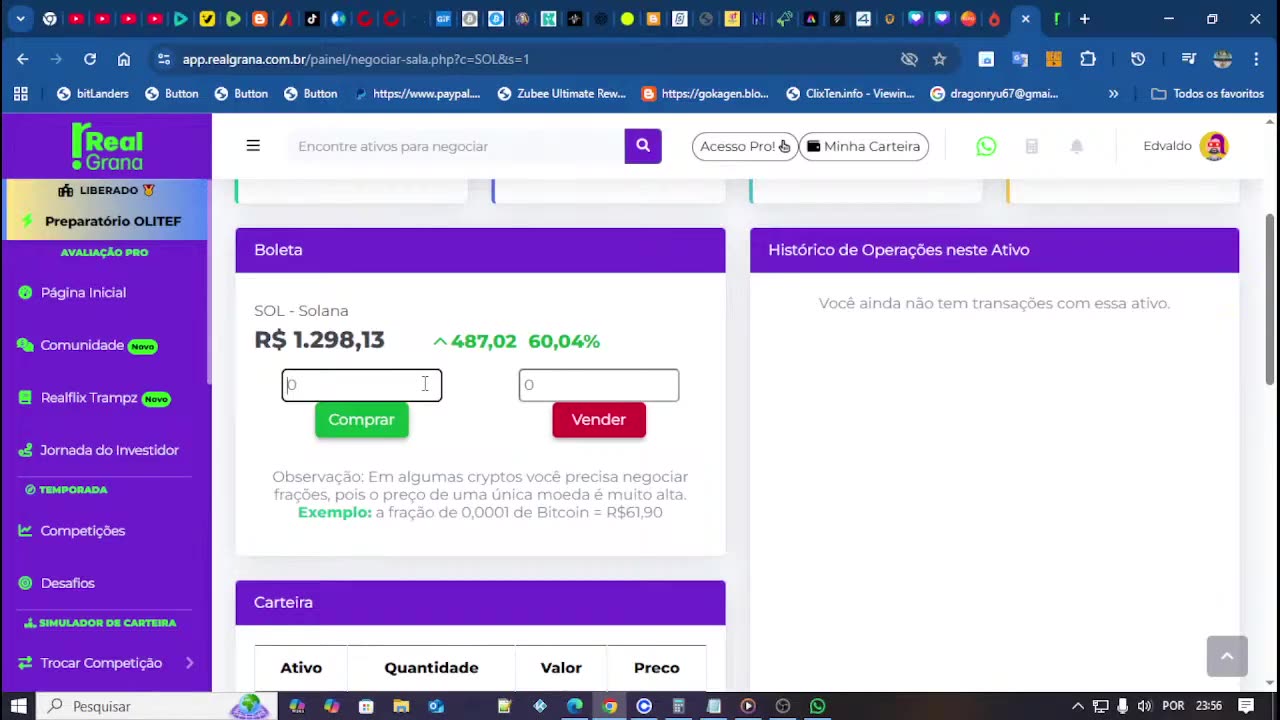The image size is (1280, 720).
Task: Bookmark page with star icon
Action: point(939,59)
